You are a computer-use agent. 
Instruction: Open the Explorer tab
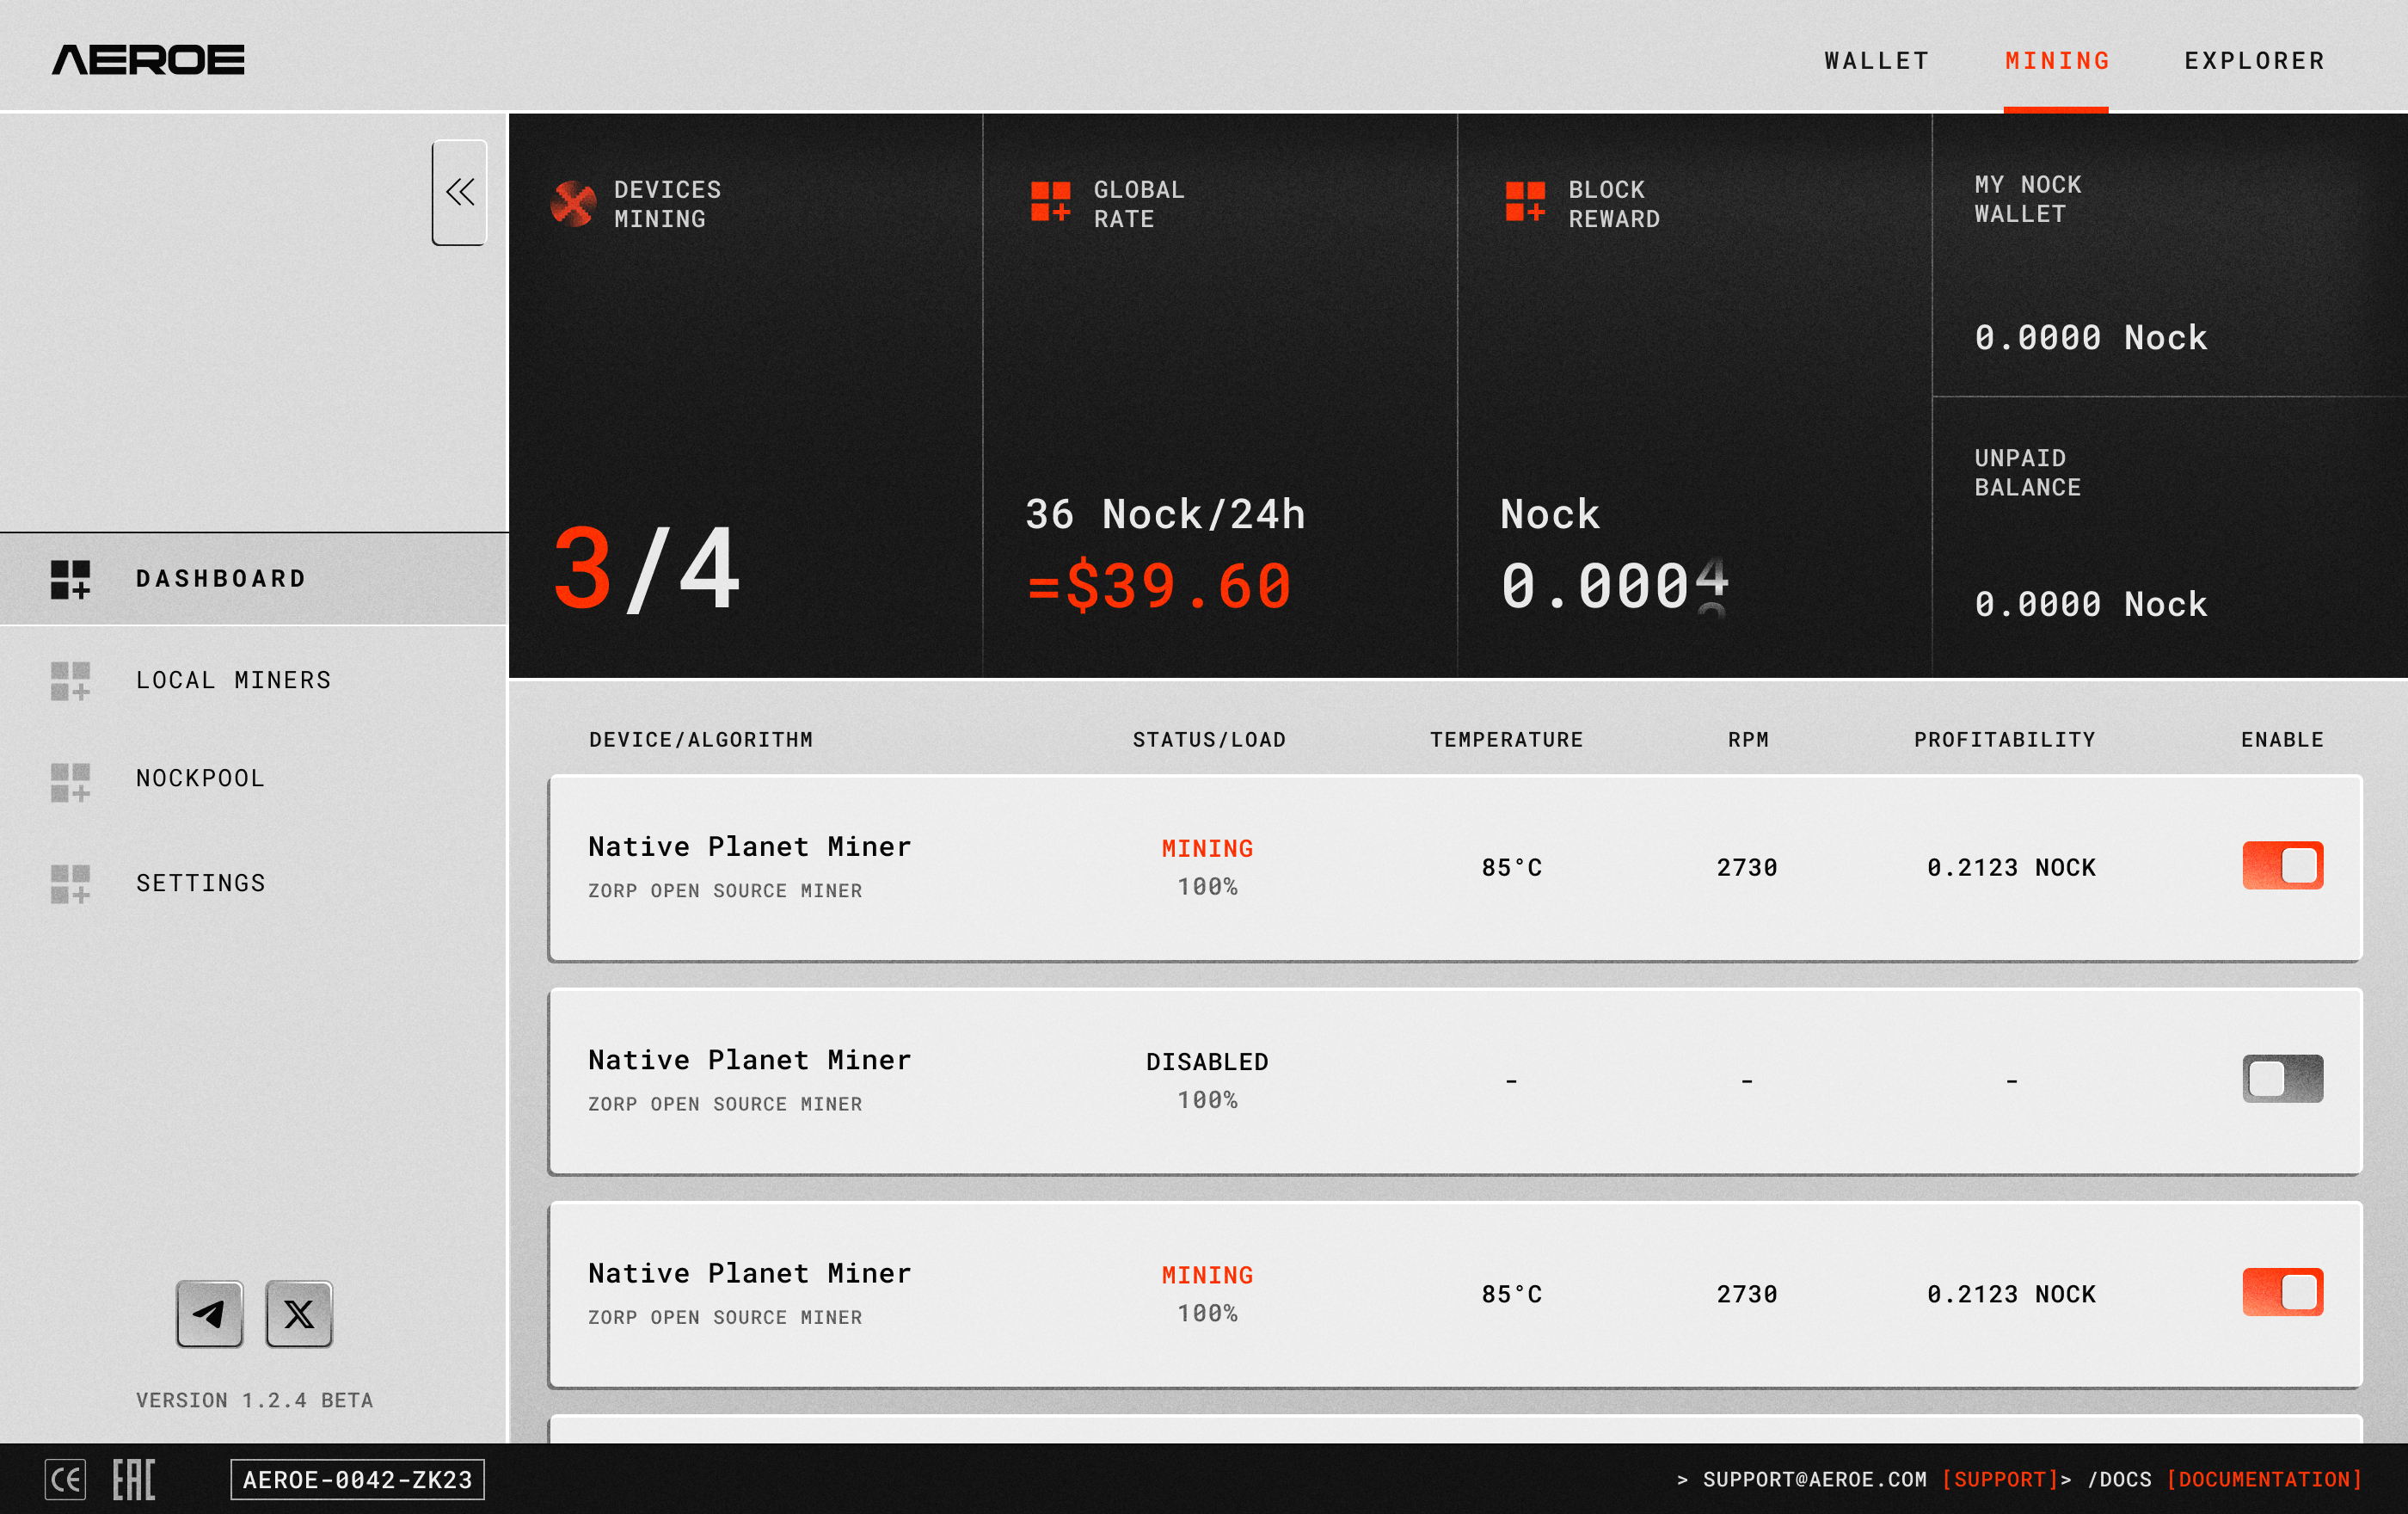click(x=2254, y=61)
